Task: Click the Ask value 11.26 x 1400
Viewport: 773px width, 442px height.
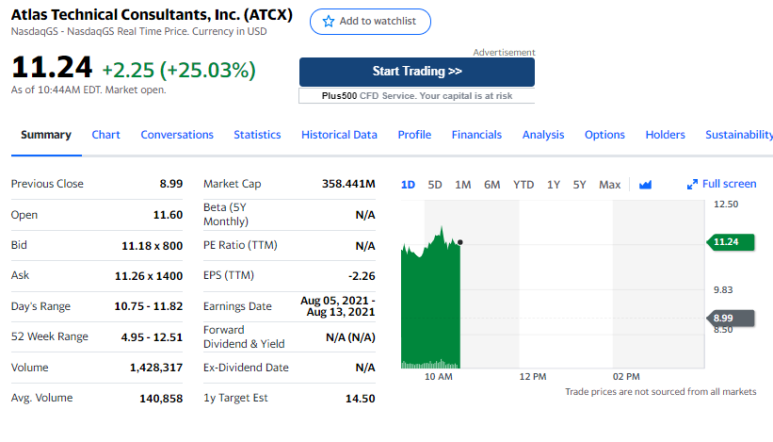Action: coord(149,276)
